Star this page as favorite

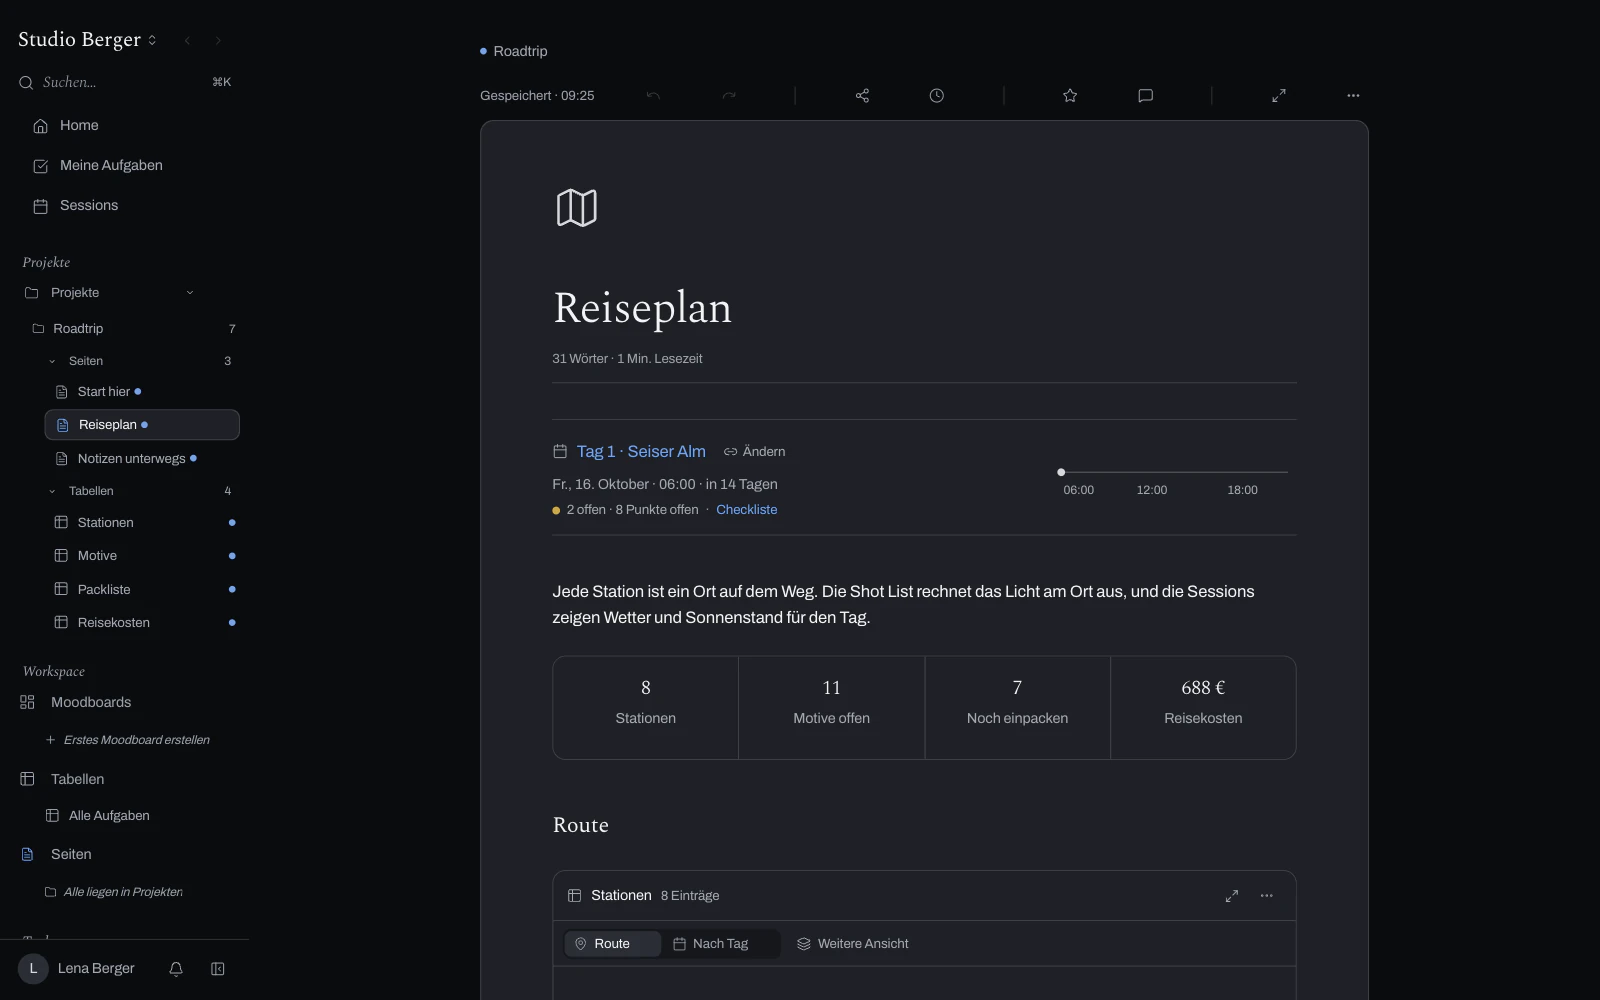[x=1070, y=96]
